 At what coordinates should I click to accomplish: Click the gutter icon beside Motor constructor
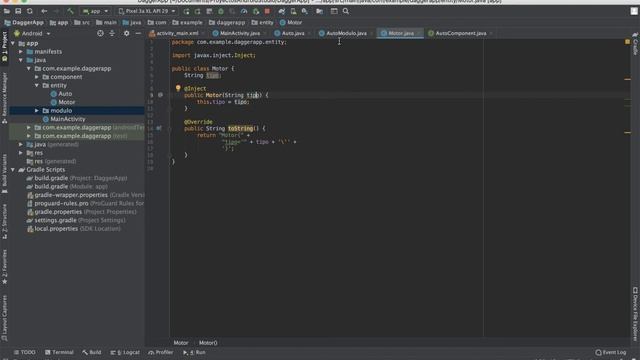coord(160,95)
